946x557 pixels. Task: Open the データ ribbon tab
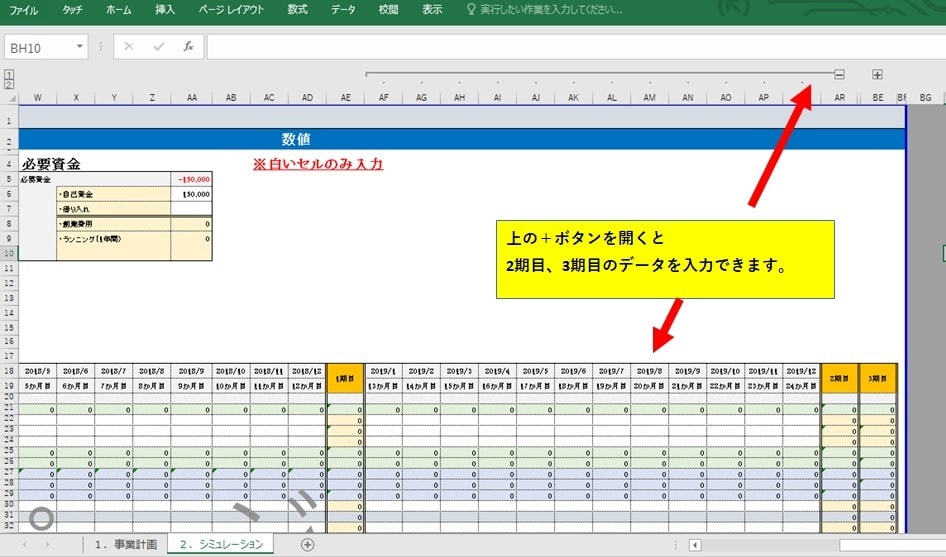coord(343,10)
